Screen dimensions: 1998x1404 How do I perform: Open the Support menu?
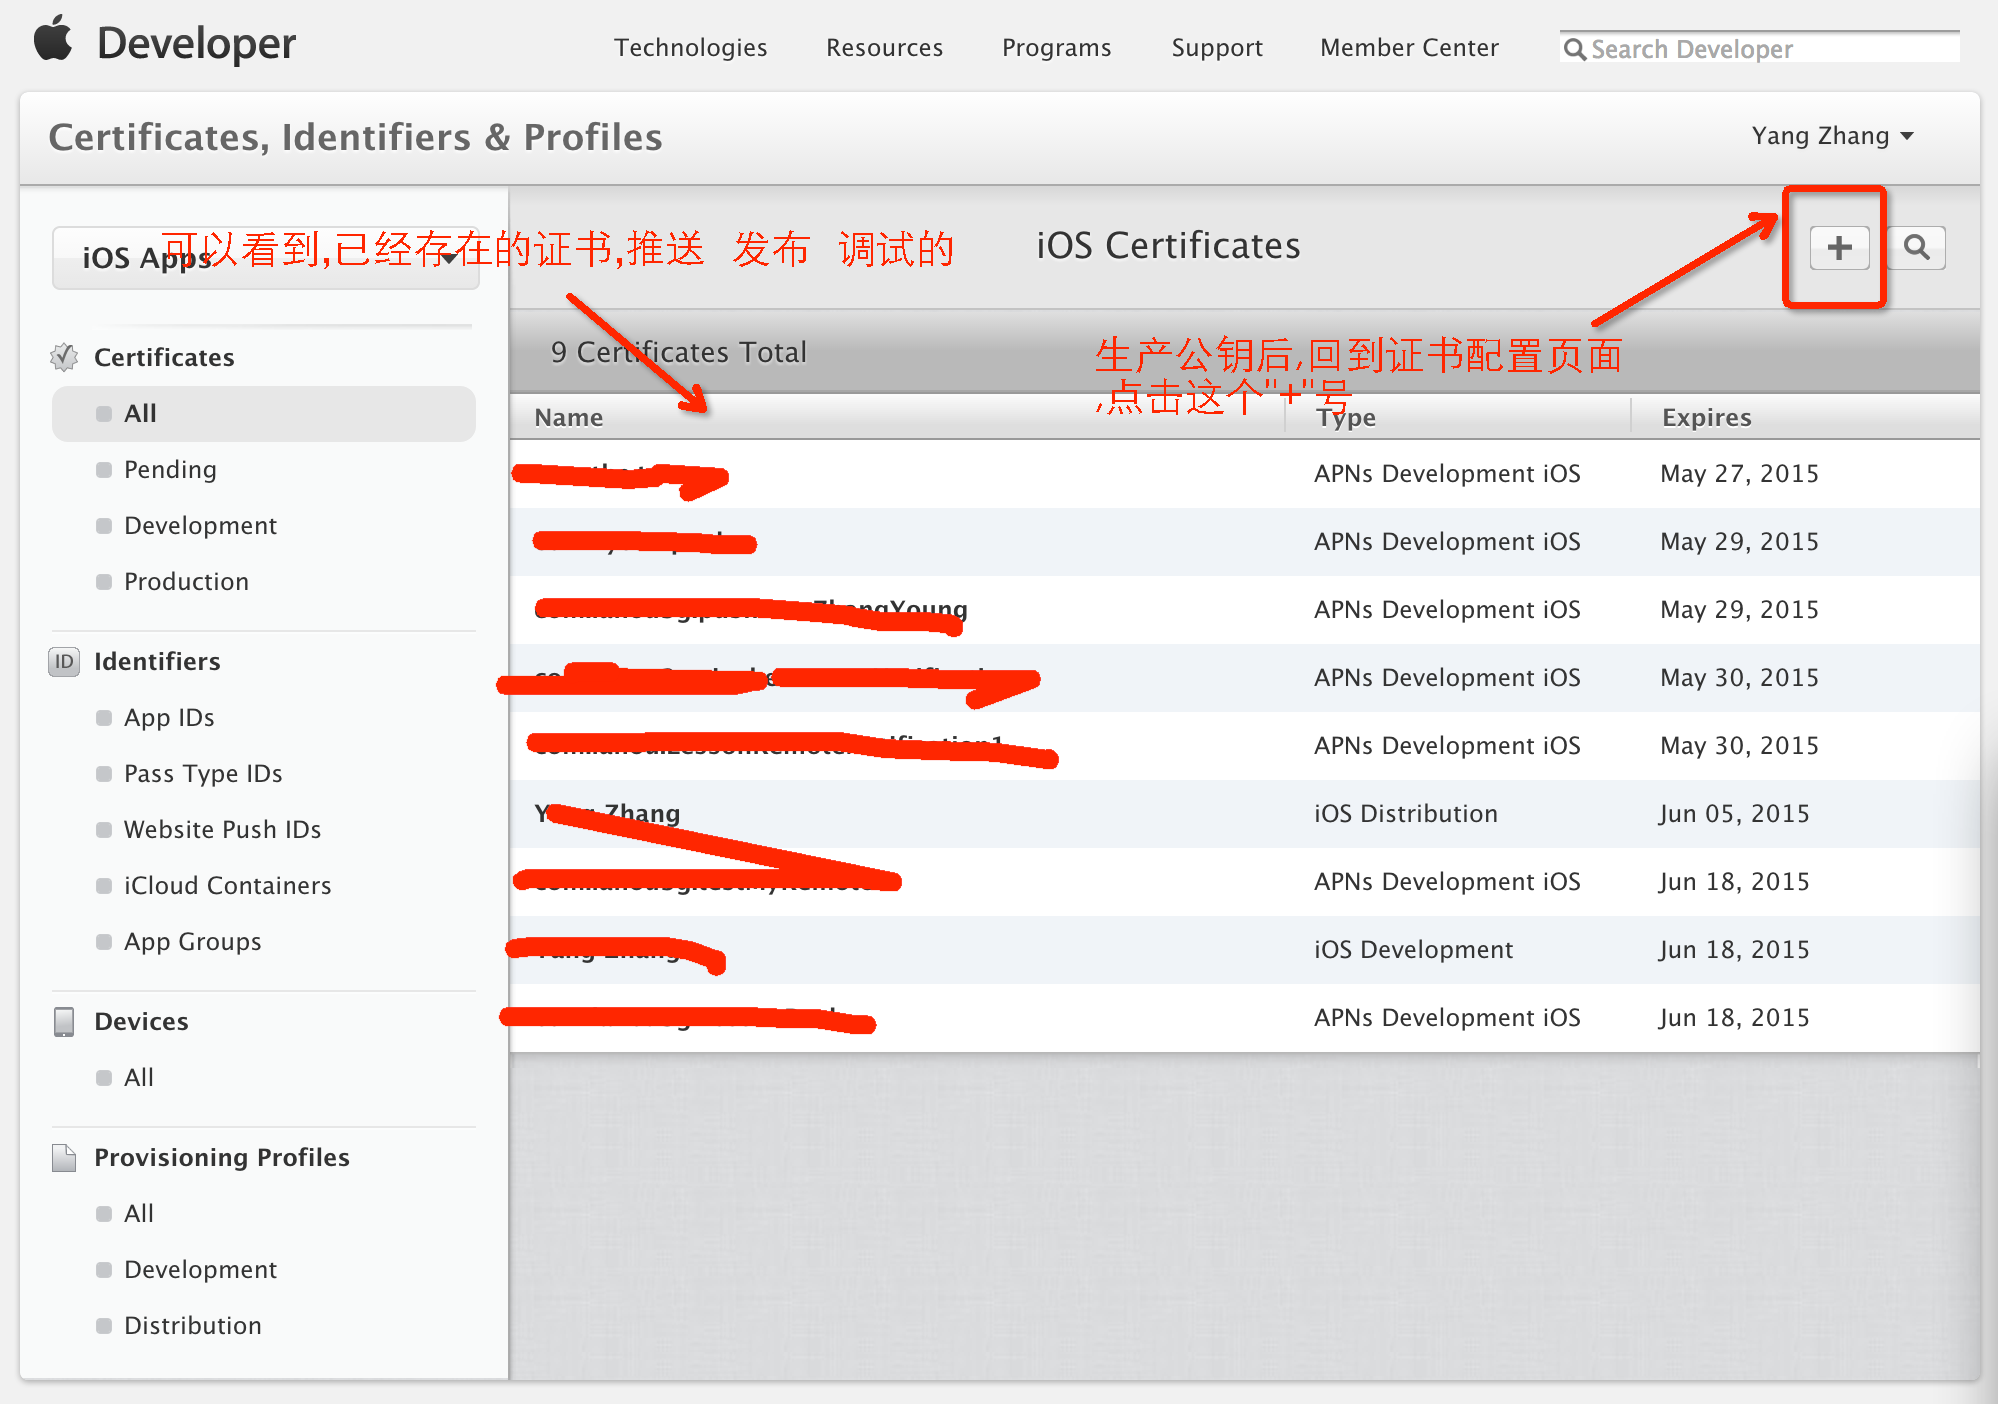[1217, 47]
